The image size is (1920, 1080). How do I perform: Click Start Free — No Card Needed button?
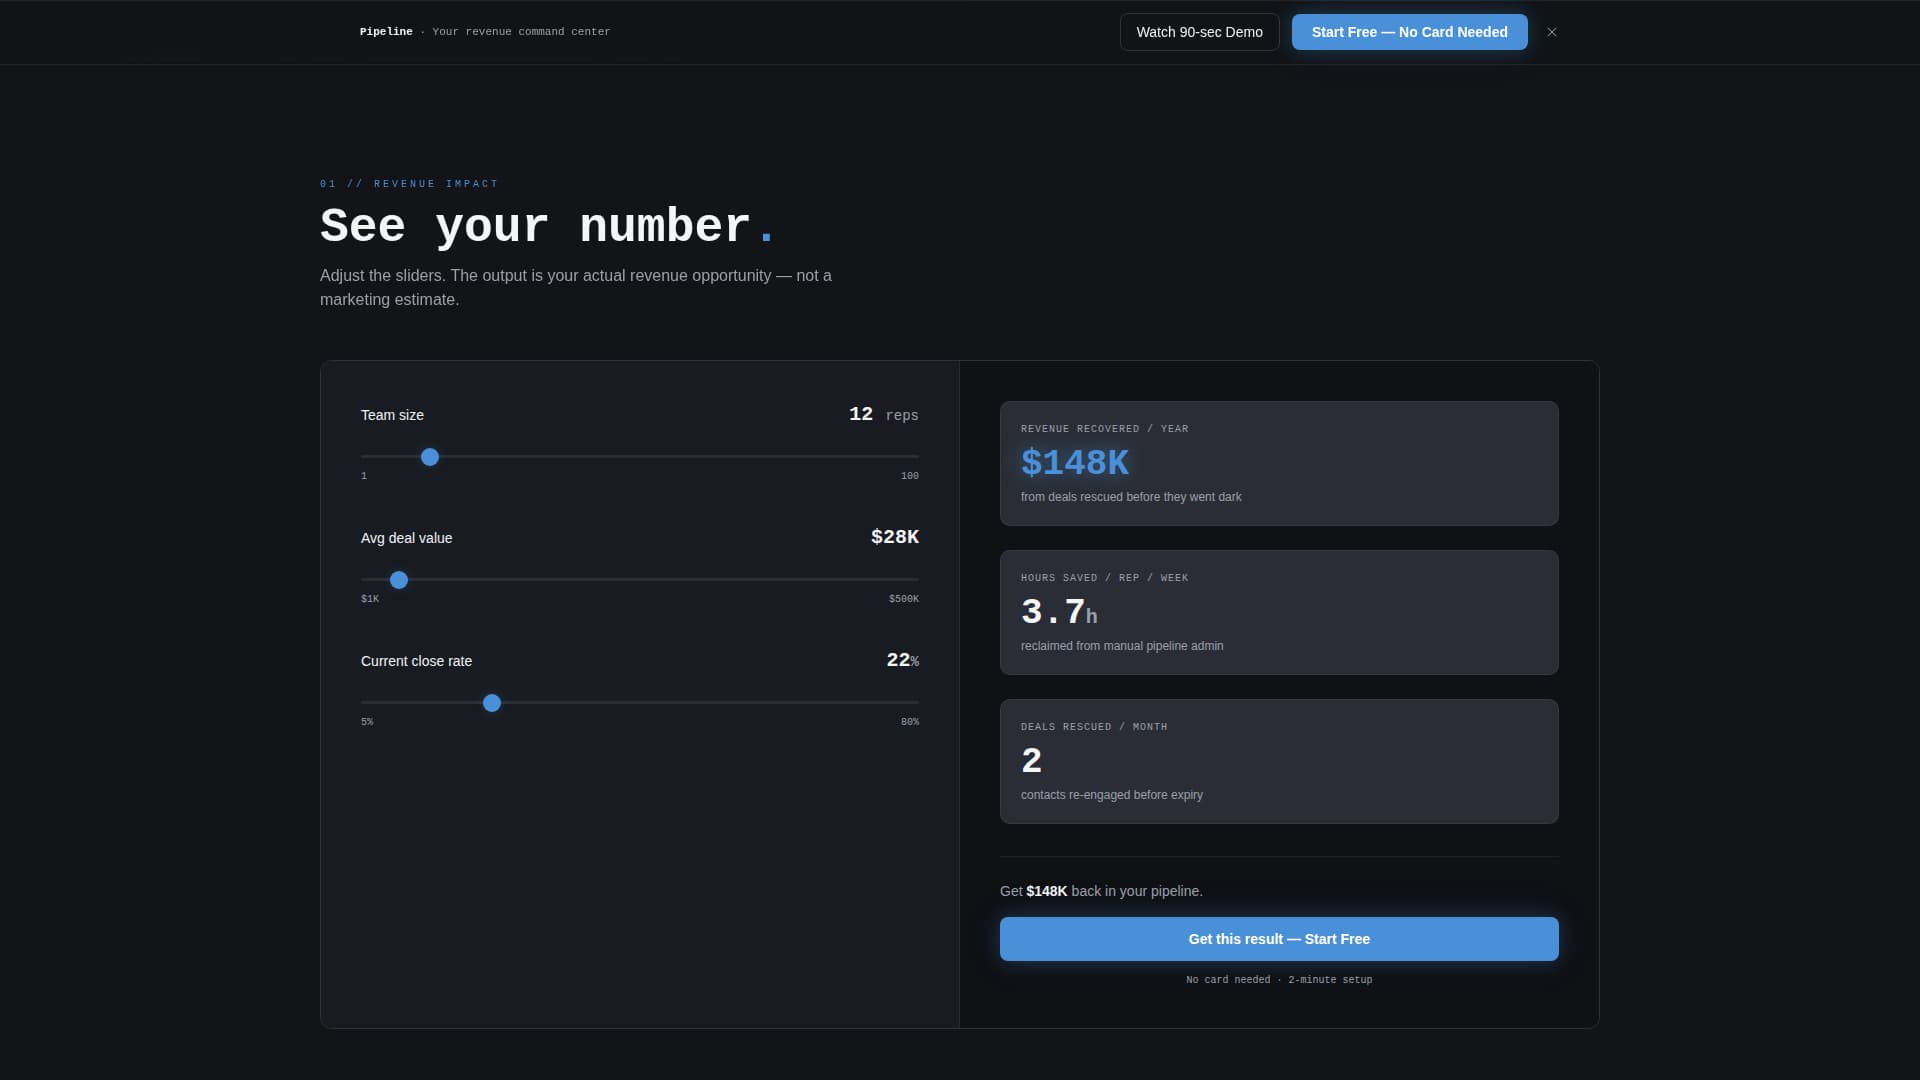coord(1409,32)
